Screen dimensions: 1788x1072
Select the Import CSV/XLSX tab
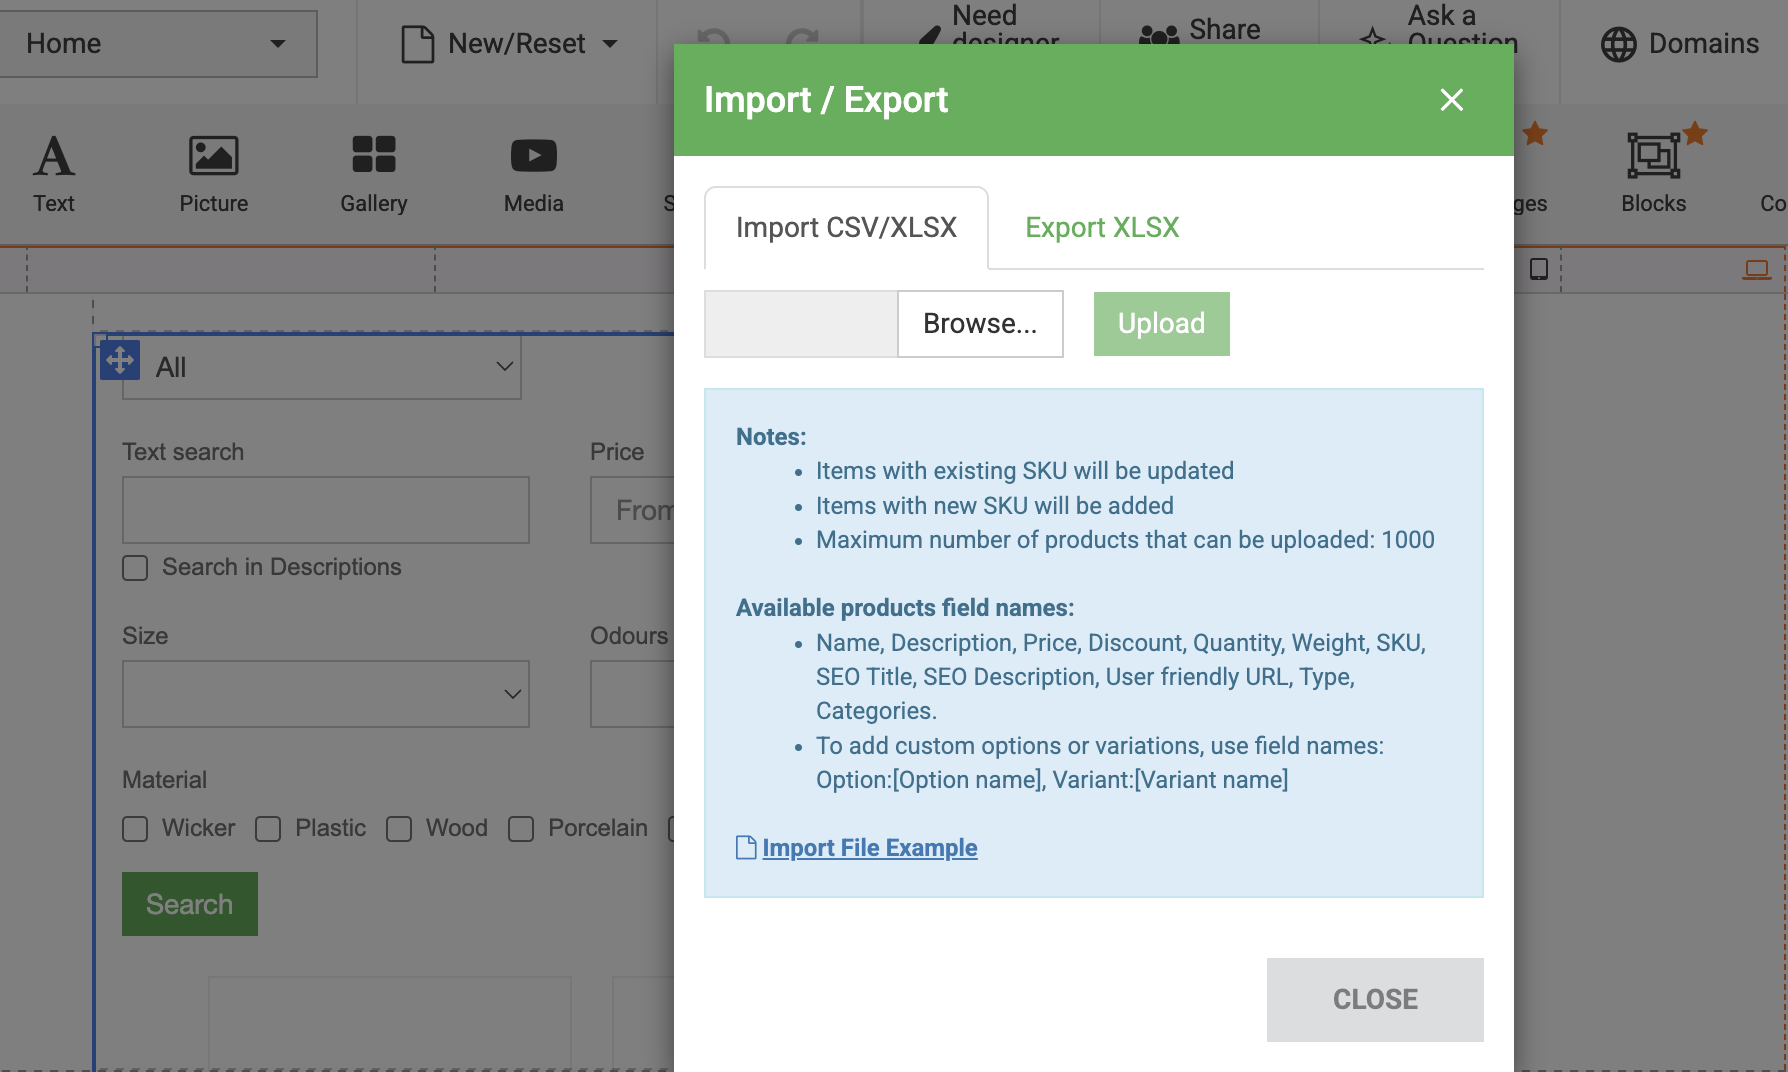pos(846,228)
